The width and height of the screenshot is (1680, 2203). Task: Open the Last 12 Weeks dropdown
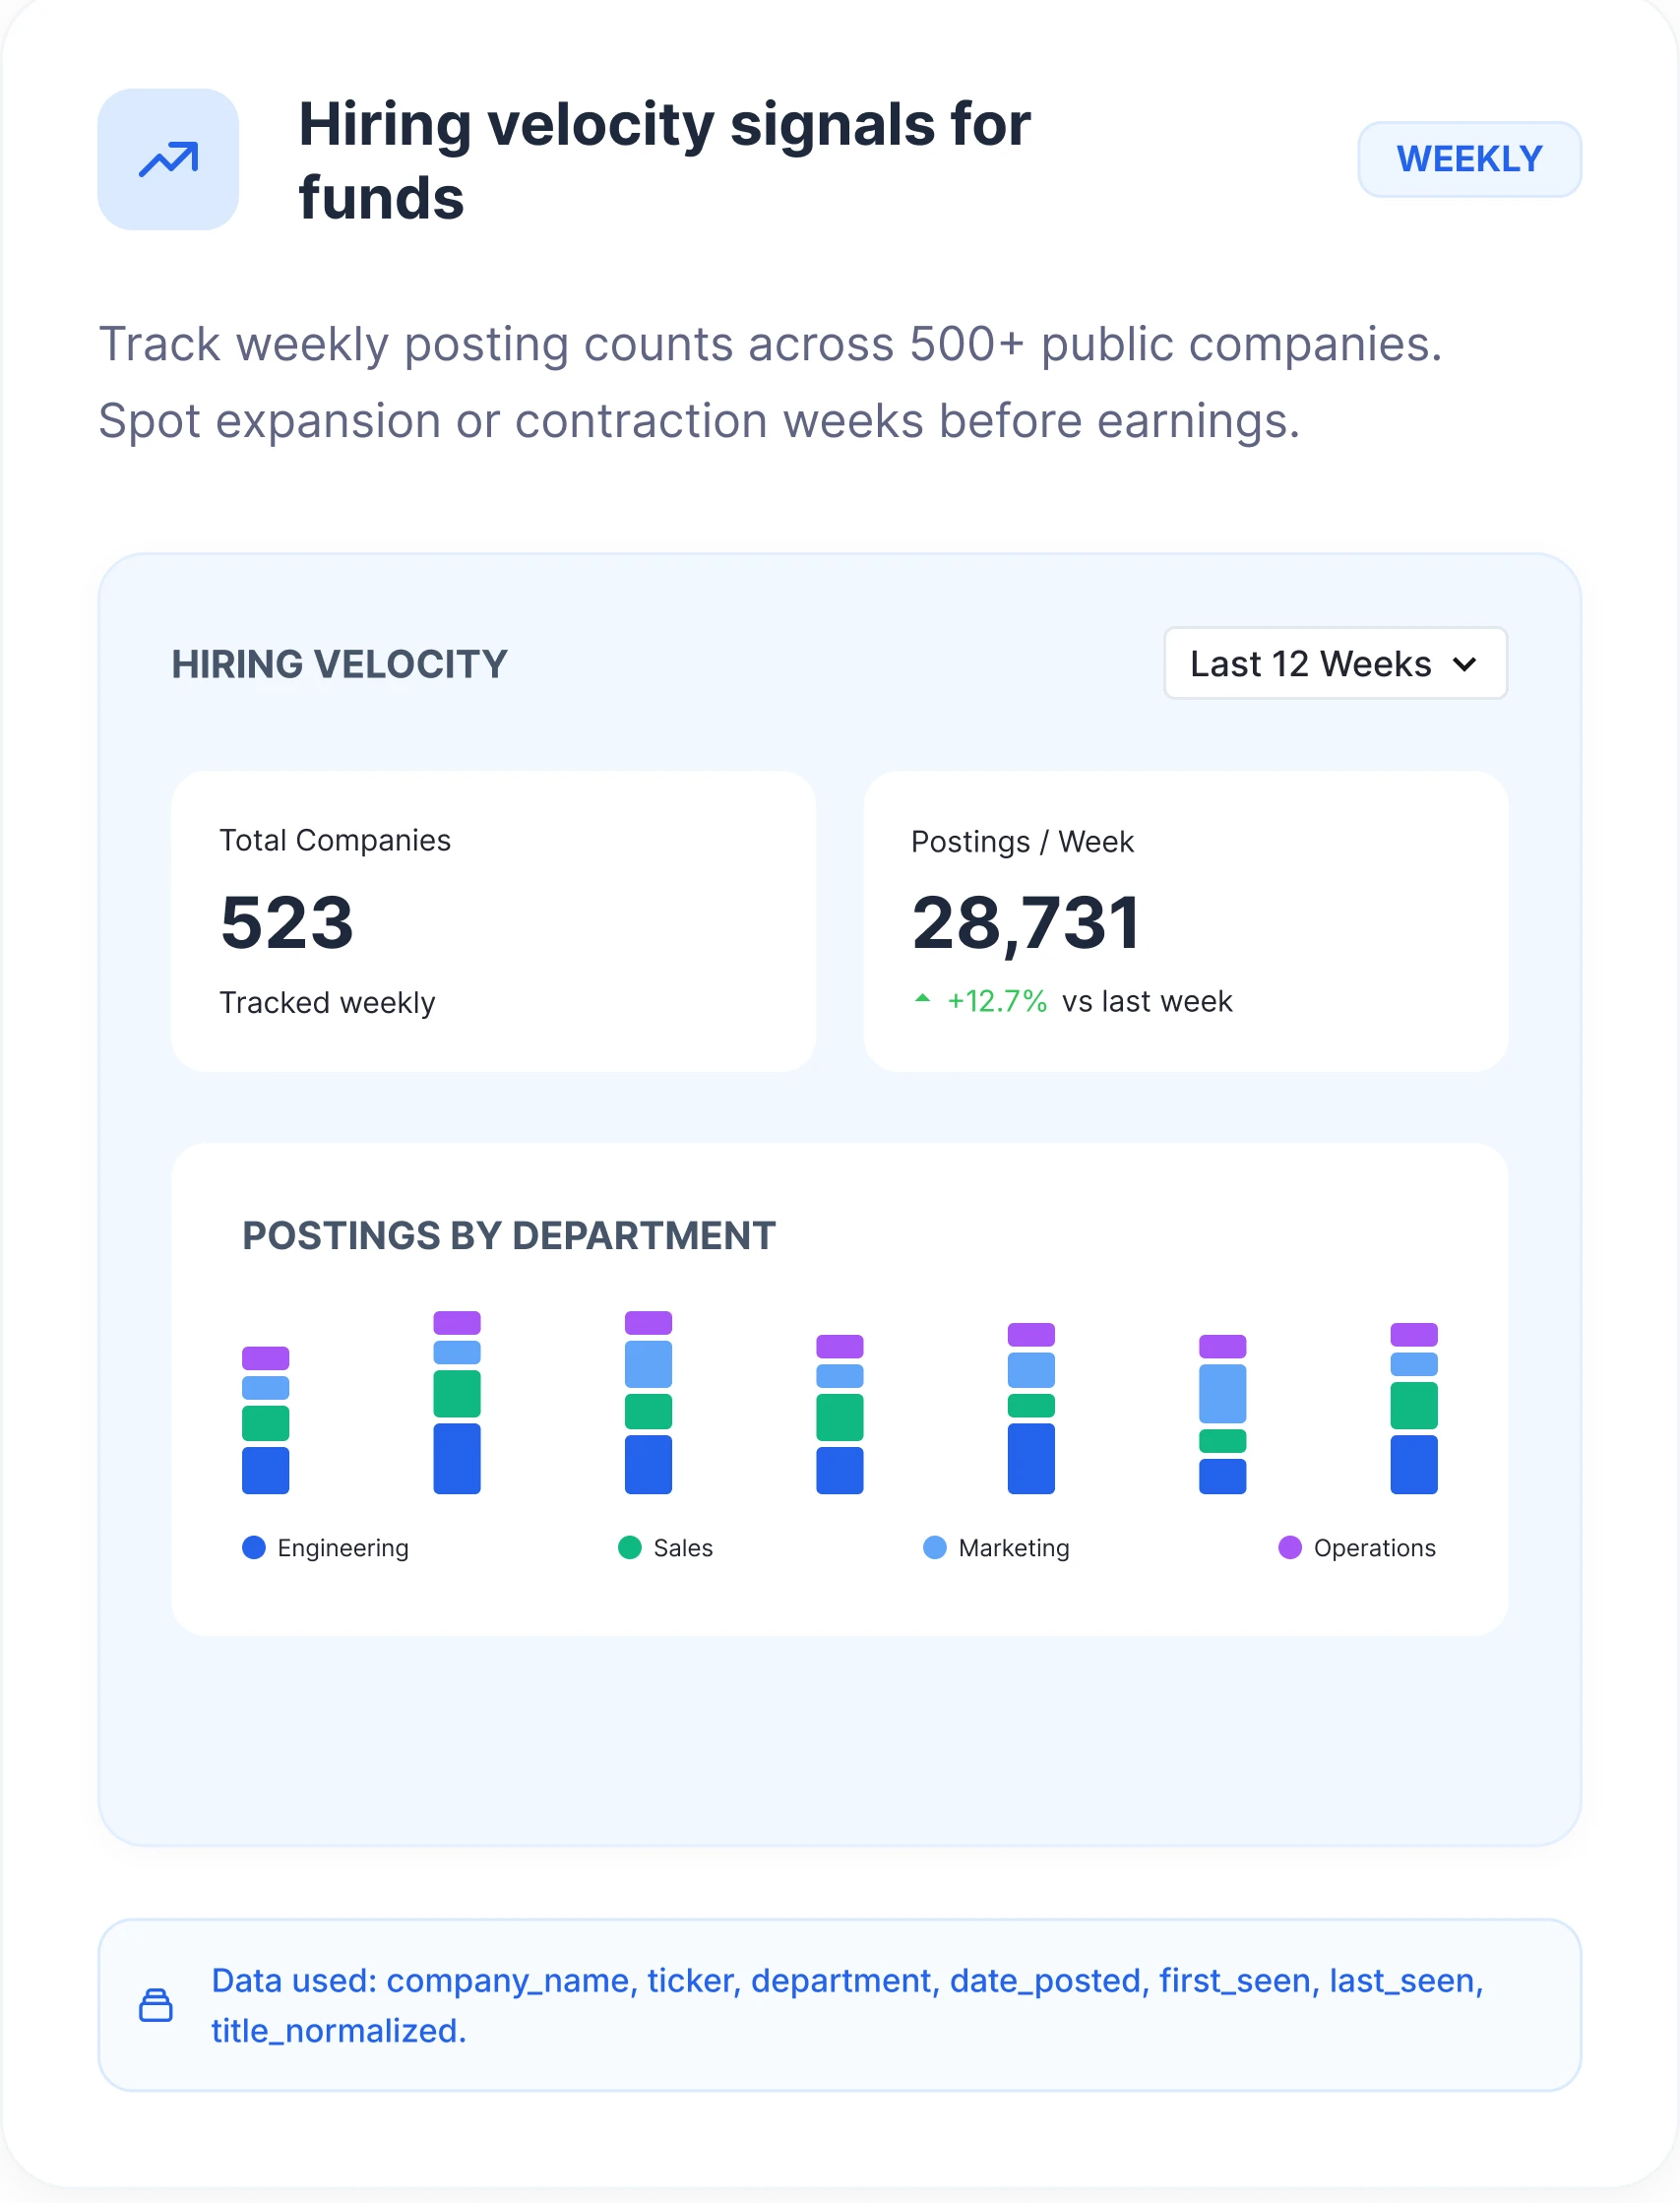(1335, 663)
